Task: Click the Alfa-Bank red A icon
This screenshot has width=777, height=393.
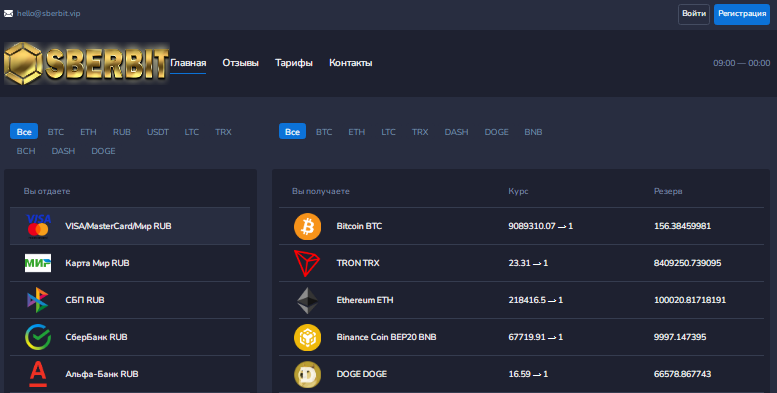Action: (x=38, y=374)
